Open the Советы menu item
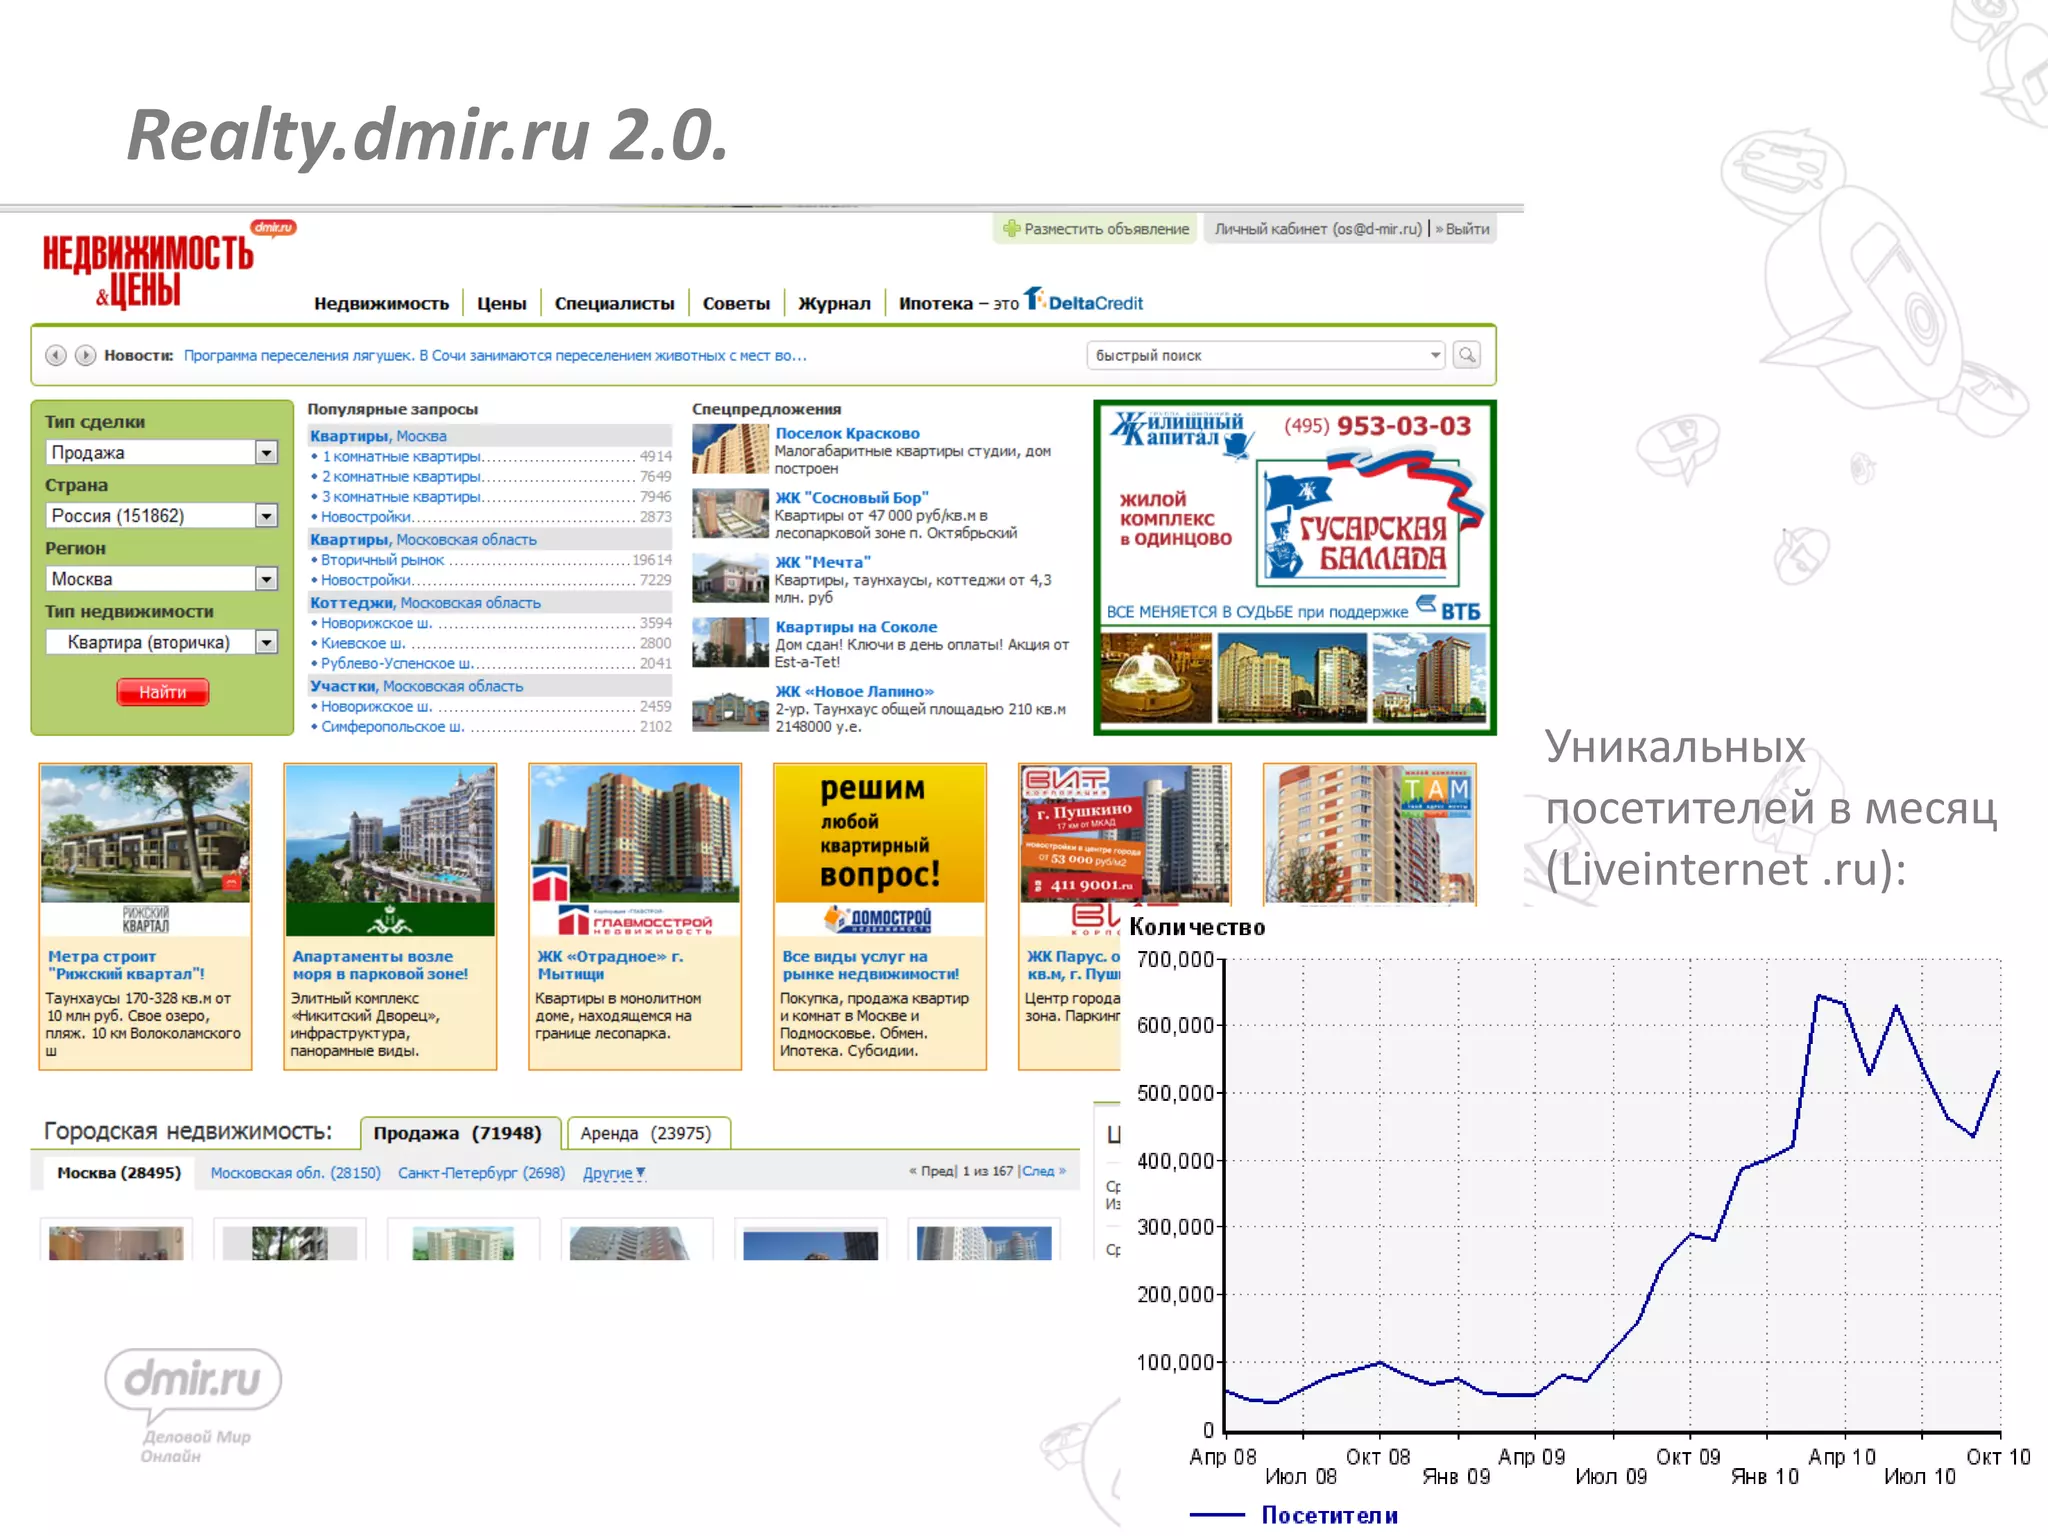Screen dimensions: 2048x1536 point(736,303)
